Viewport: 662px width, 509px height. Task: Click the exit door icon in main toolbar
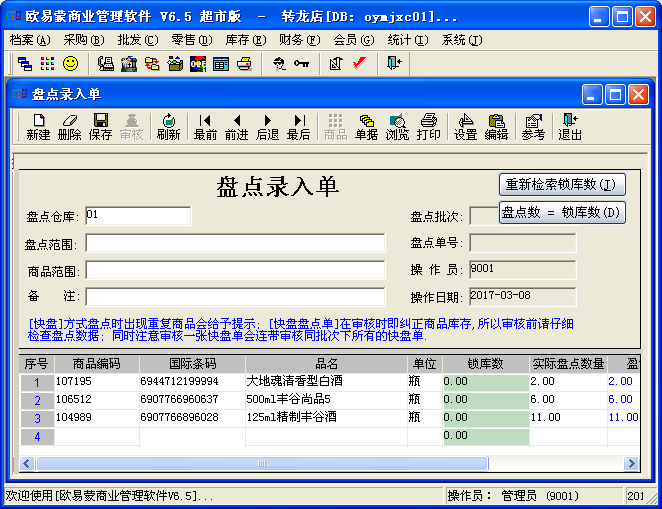point(394,63)
